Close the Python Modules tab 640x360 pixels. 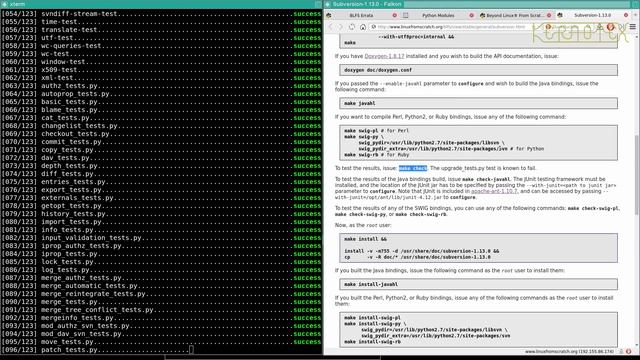471,15
